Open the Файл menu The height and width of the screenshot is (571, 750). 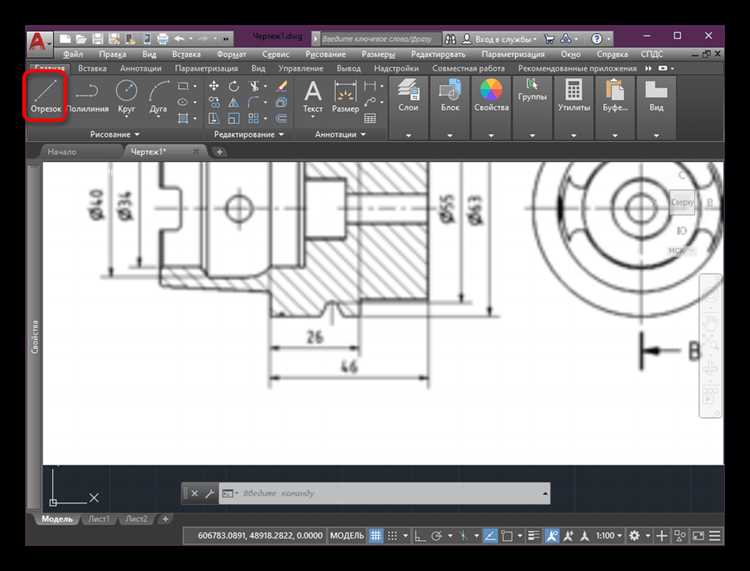[x=73, y=54]
